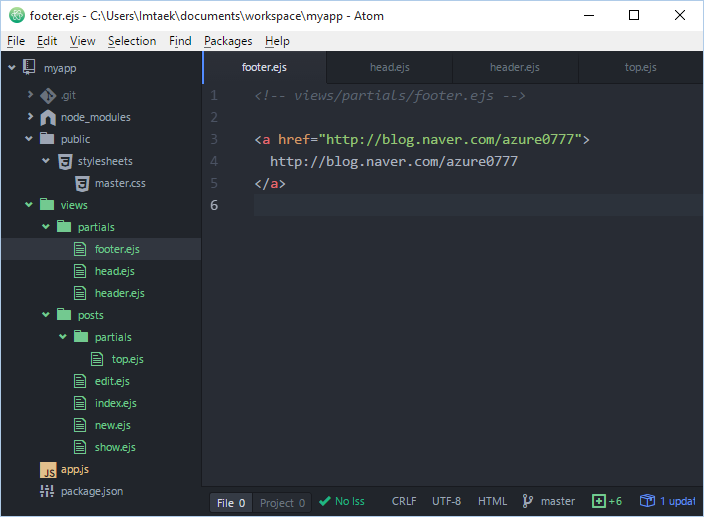Screen dimensions: 704x517
Task: Click the stylesheets CSS folder icon
Action: [65, 161]
